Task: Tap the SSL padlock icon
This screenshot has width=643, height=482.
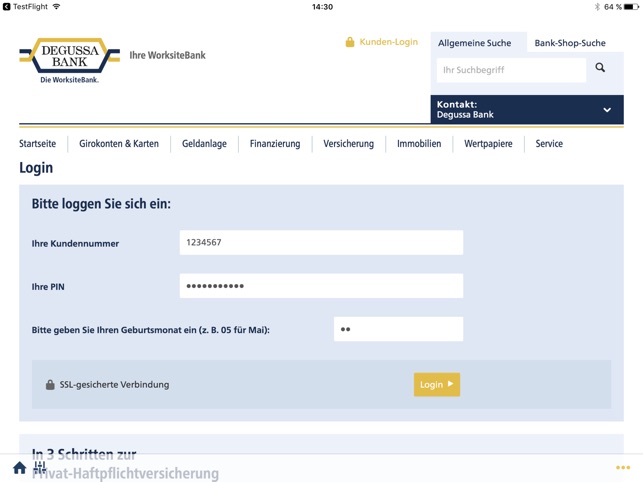Action: click(x=50, y=385)
